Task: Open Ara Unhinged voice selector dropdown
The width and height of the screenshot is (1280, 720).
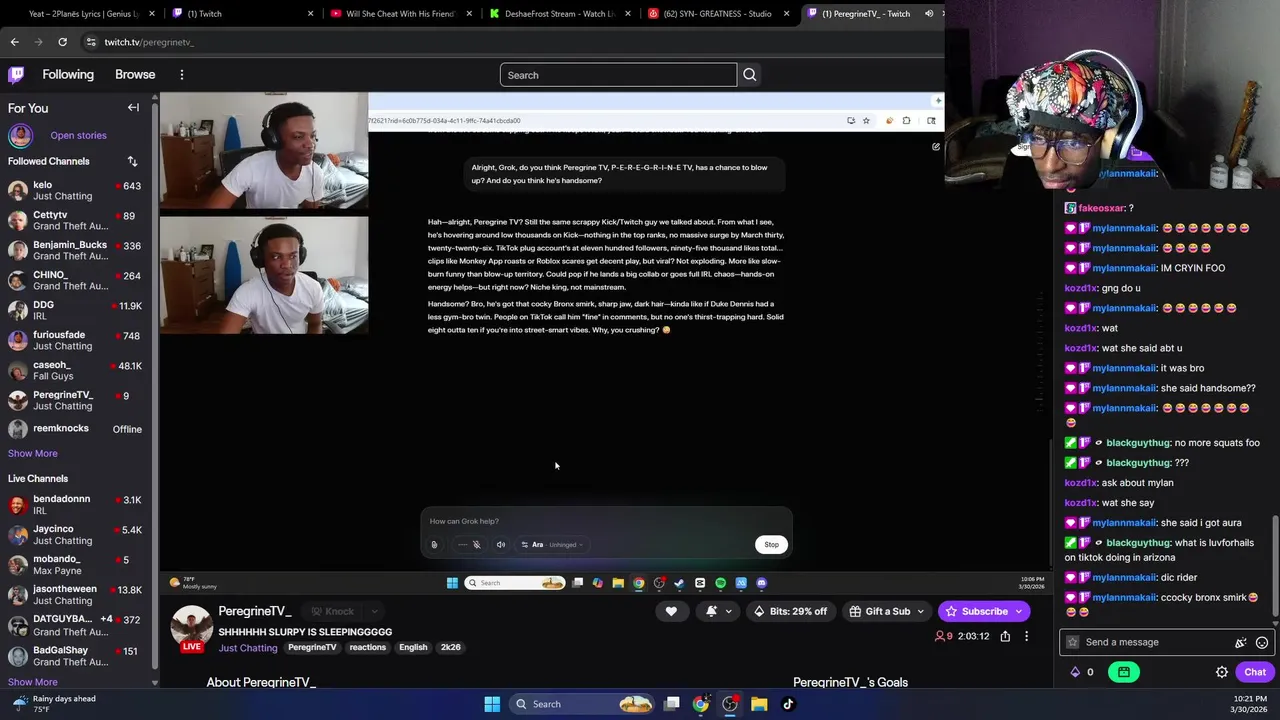Action: 552,545
